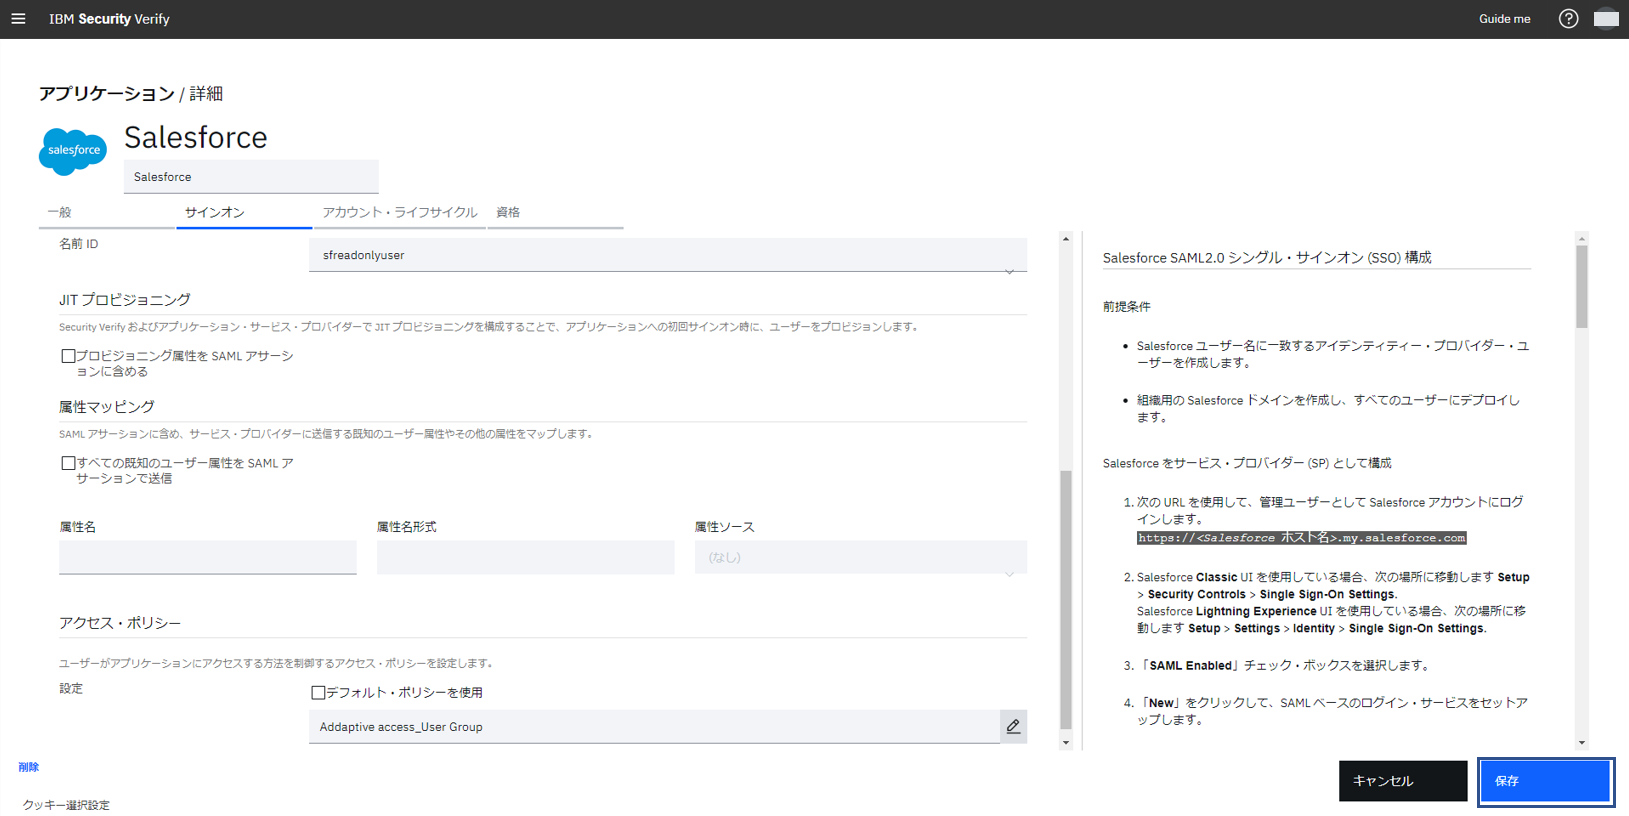1629x816 pixels.
Task: Toggle すべての既知のユーザー属性を SAML アサーションで送信 checkbox
Action: click(68, 463)
